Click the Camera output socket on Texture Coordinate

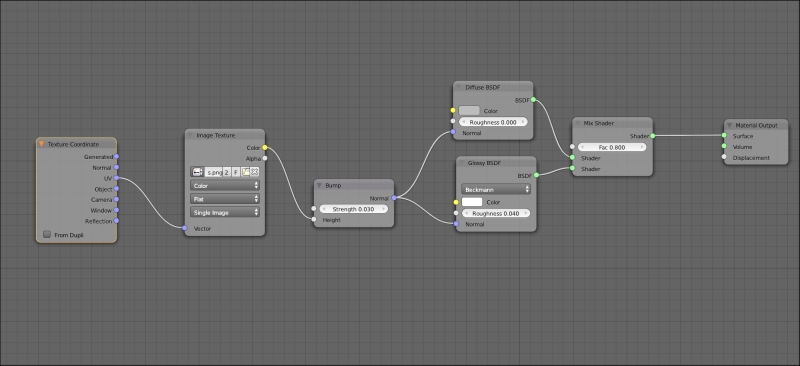point(116,200)
